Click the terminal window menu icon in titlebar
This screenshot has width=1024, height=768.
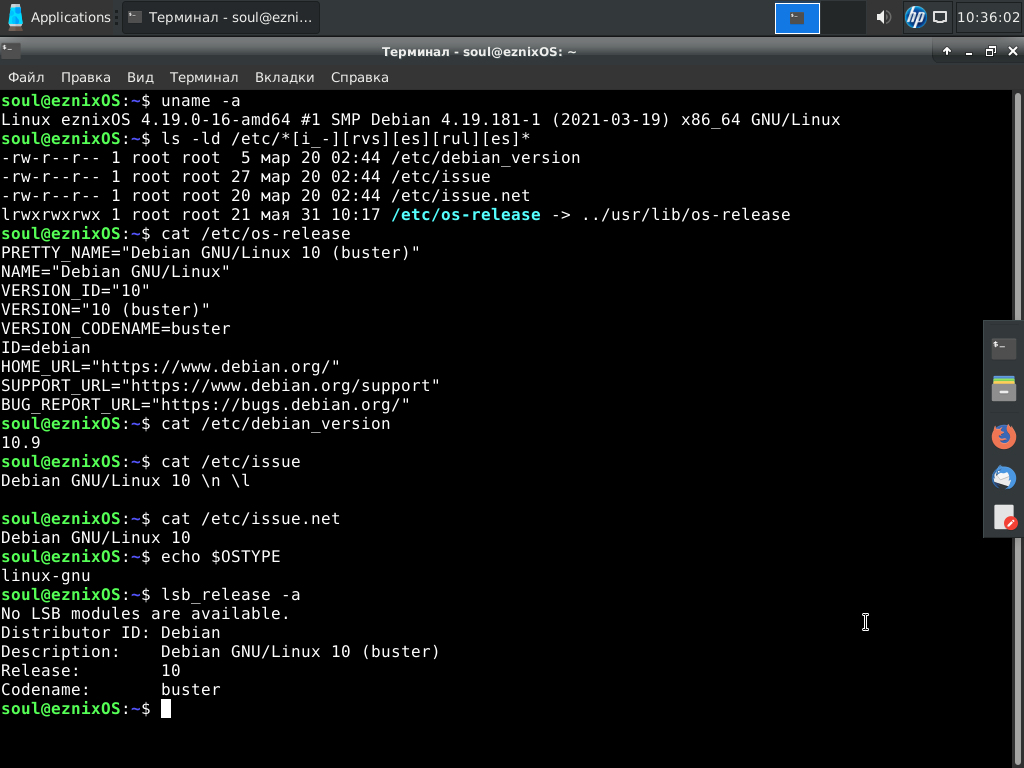(x=10, y=50)
